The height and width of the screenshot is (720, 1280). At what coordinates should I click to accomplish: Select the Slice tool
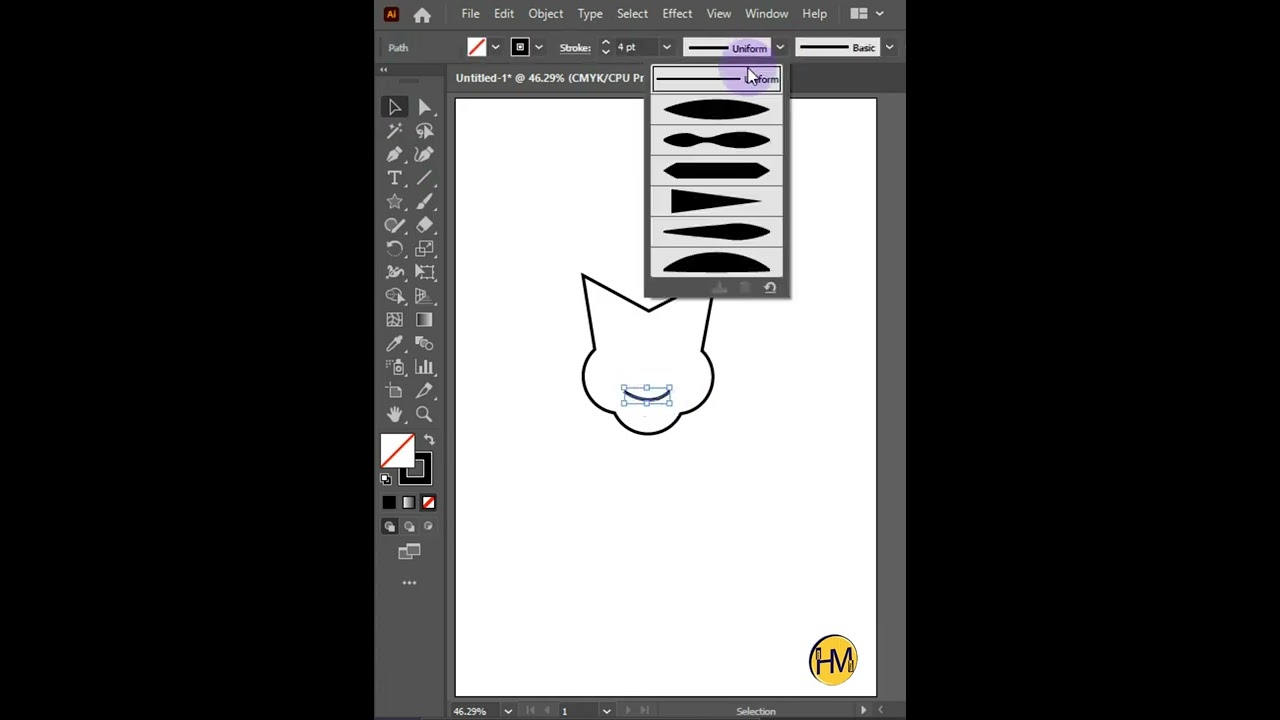[424, 391]
